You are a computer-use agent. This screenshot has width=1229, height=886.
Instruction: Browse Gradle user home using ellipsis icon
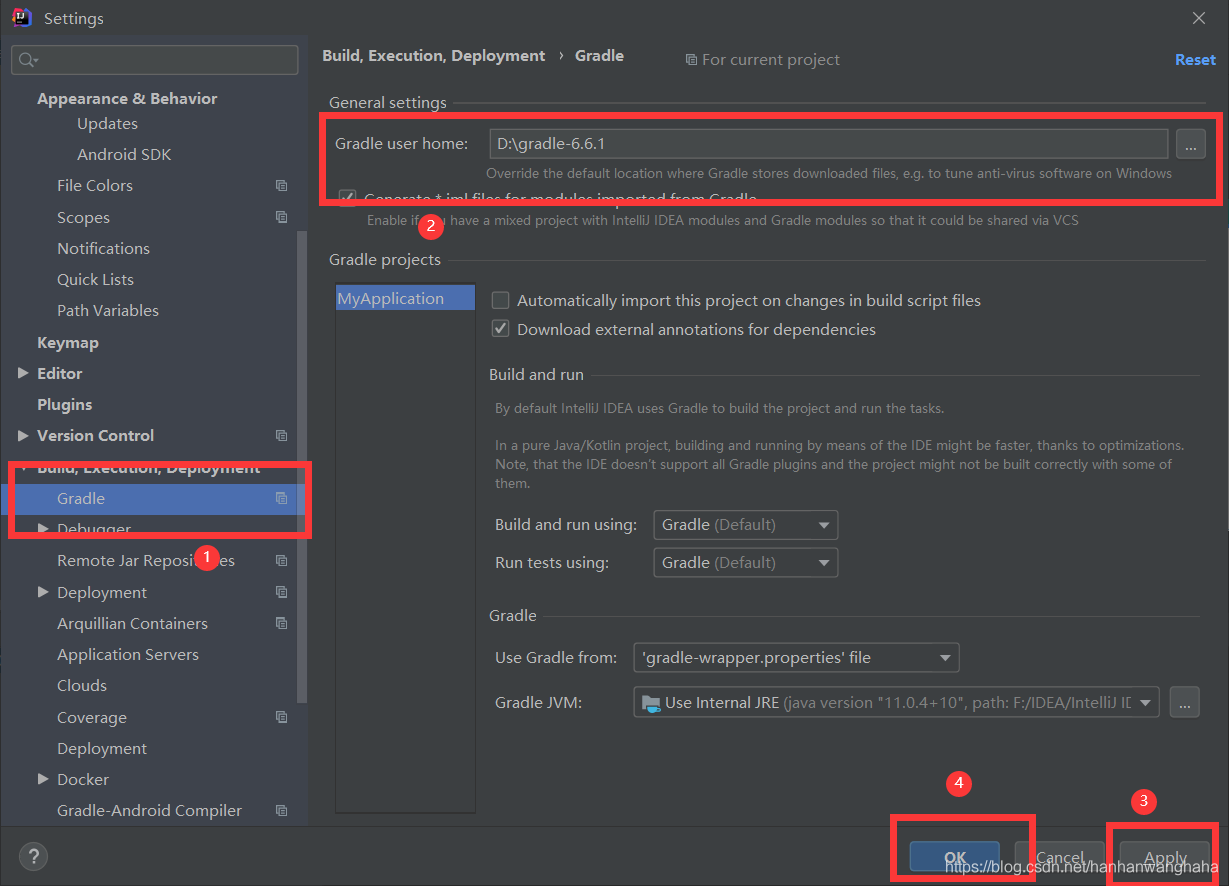[1190, 143]
